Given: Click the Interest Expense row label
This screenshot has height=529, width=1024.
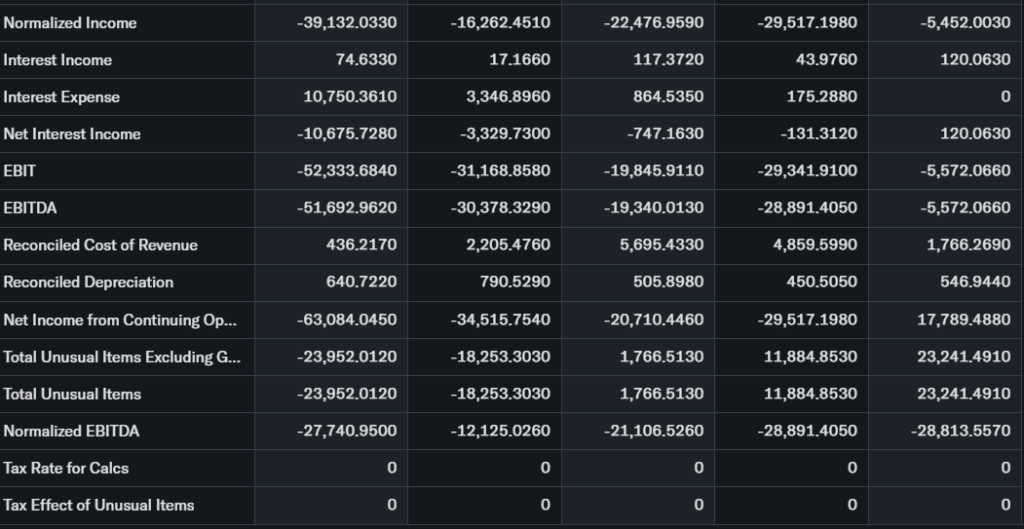Looking at the screenshot, I should click(62, 97).
